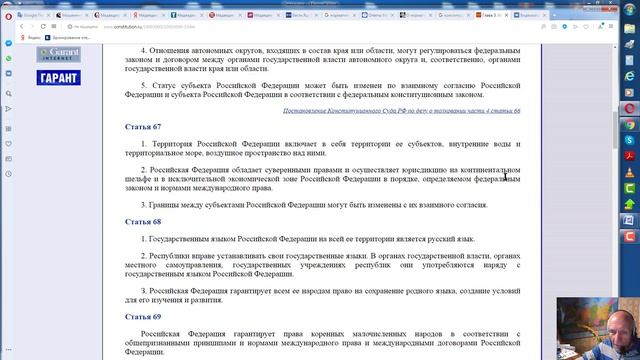The width and height of the screenshot is (640, 360).
Task: Open the personal news icon in sidebar
Action: click(x=9, y=159)
